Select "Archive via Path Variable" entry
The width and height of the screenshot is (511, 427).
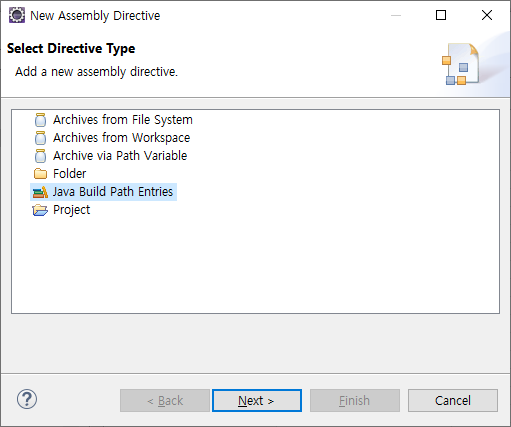click(120, 156)
